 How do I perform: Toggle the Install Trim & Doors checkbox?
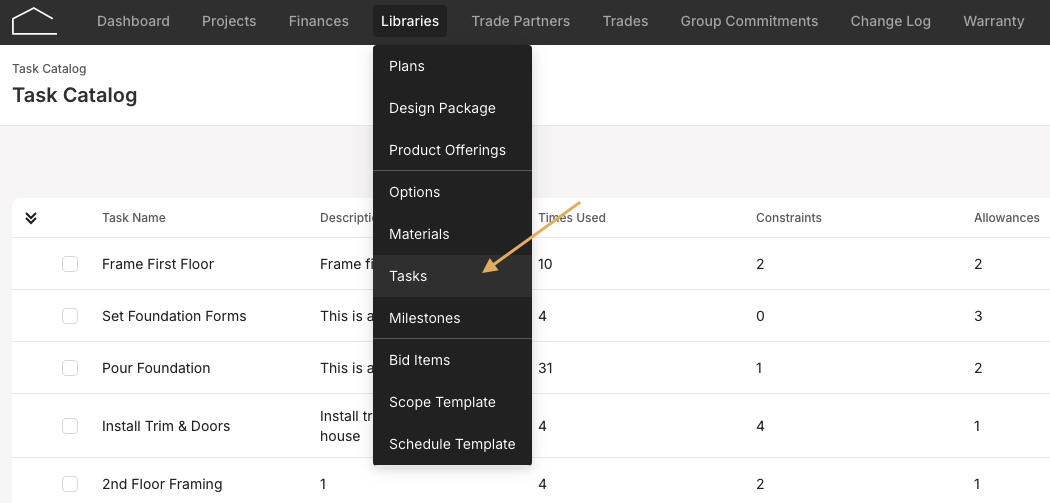pyautogui.click(x=70, y=426)
